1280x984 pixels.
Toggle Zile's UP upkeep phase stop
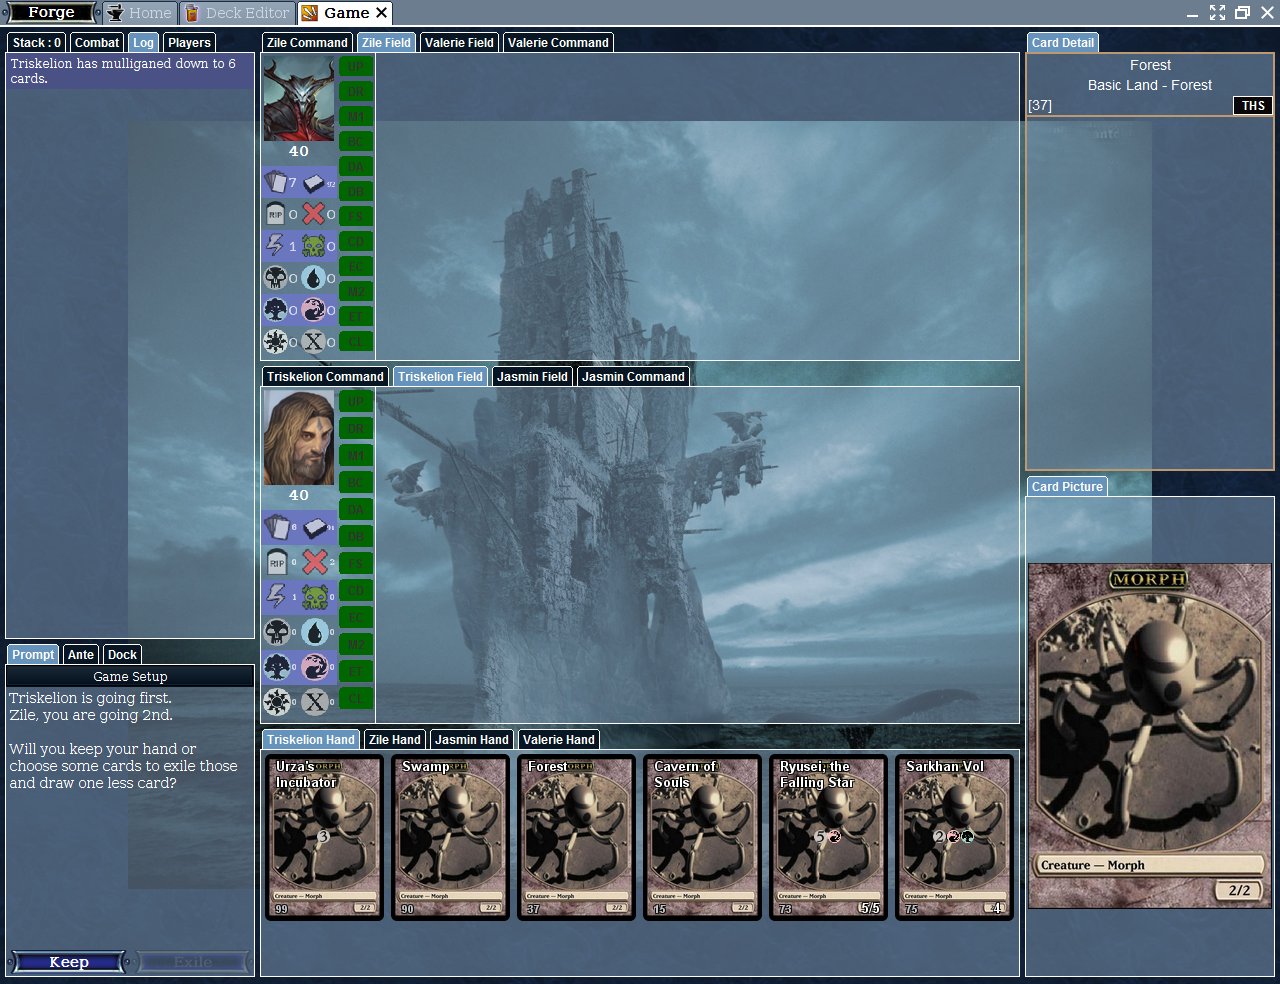tap(356, 66)
